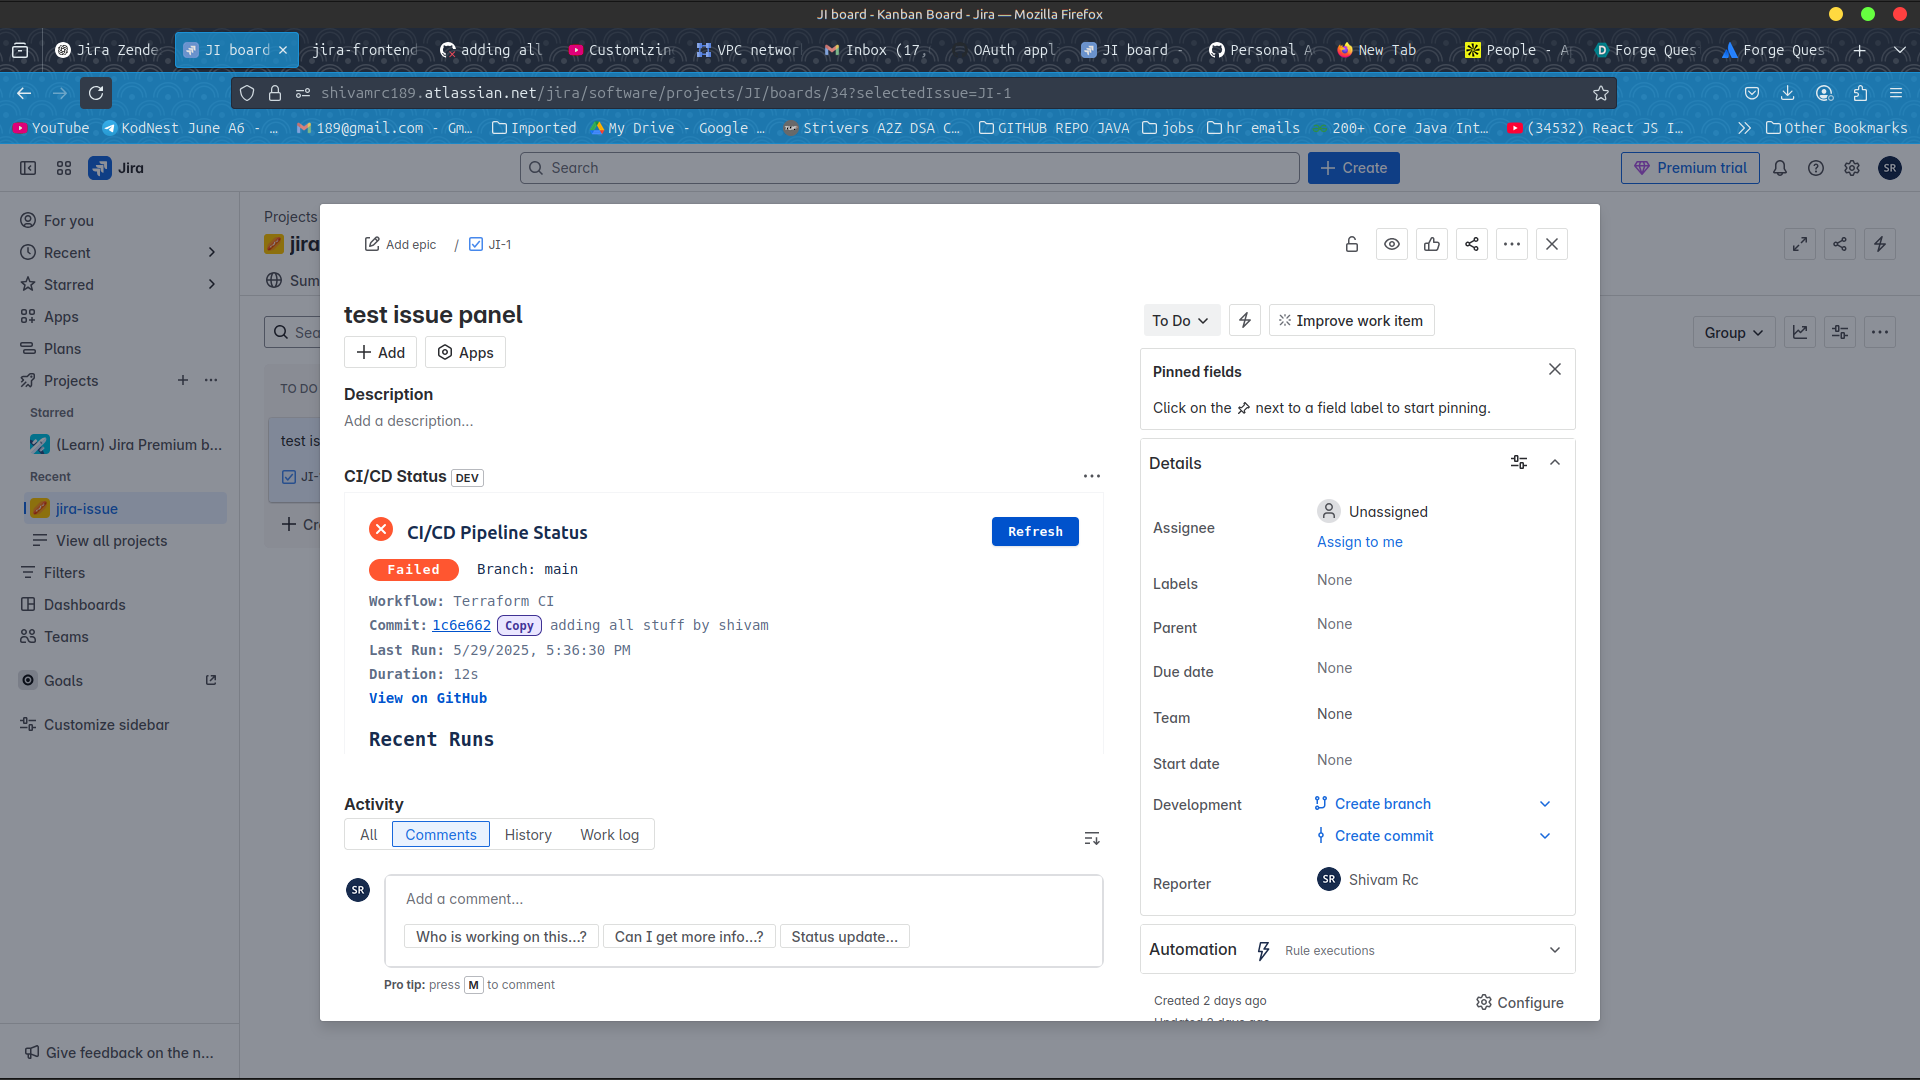Expand the Create branch dropdown arrow
Screen dimensions: 1920x1080
(x=1544, y=804)
